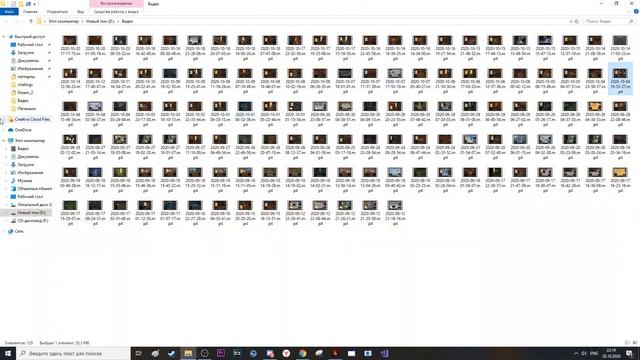
Task: Open Creative Cloud Files in the sidebar
Action: point(32,120)
